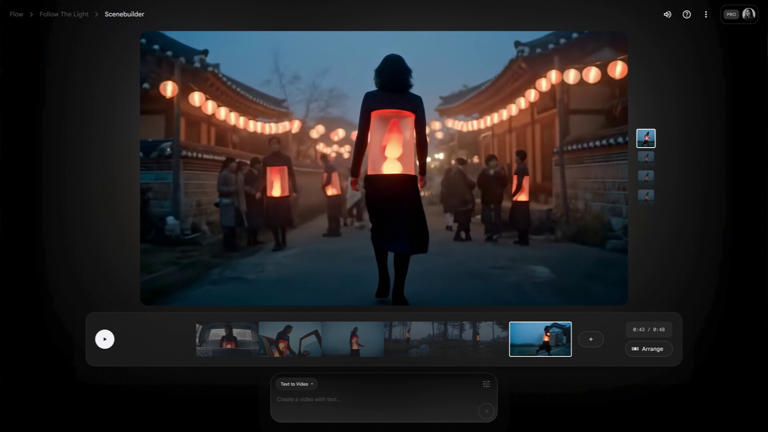Click the Arrange button
This screenshot has height=432, width=768.
point(648,349)
